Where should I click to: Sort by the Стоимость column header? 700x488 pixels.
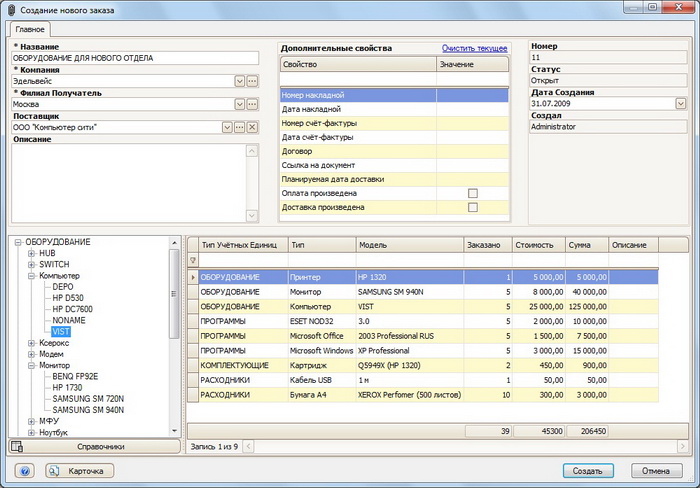point(537,244)
